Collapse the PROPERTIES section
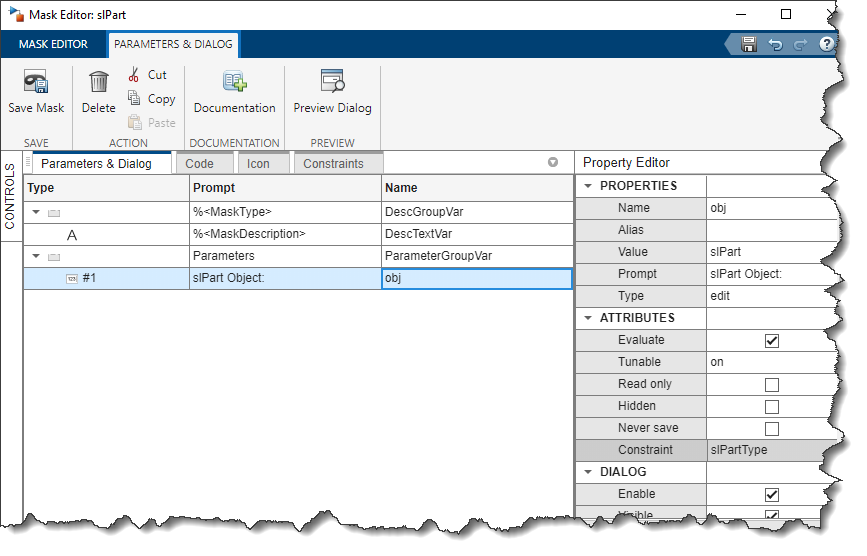The height and width of the screenshot is (556, 867). click(x=586, y=186)
